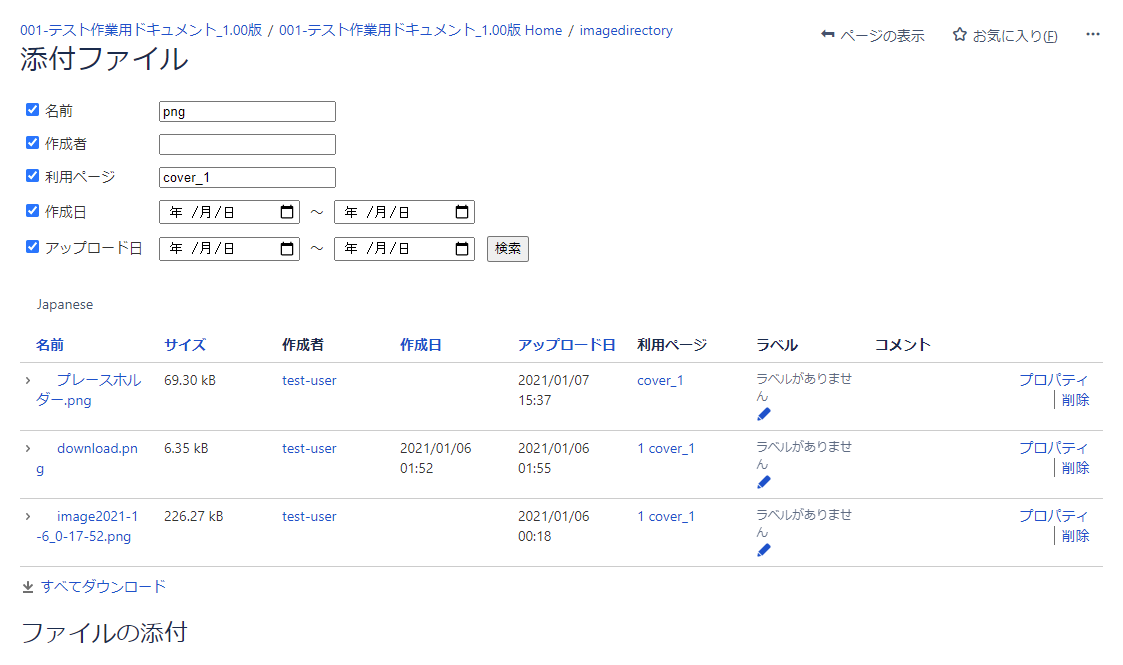1123x665 pixels.
Task: Open calendar picker for アップロード日 end date
Action: pos(462,248)
